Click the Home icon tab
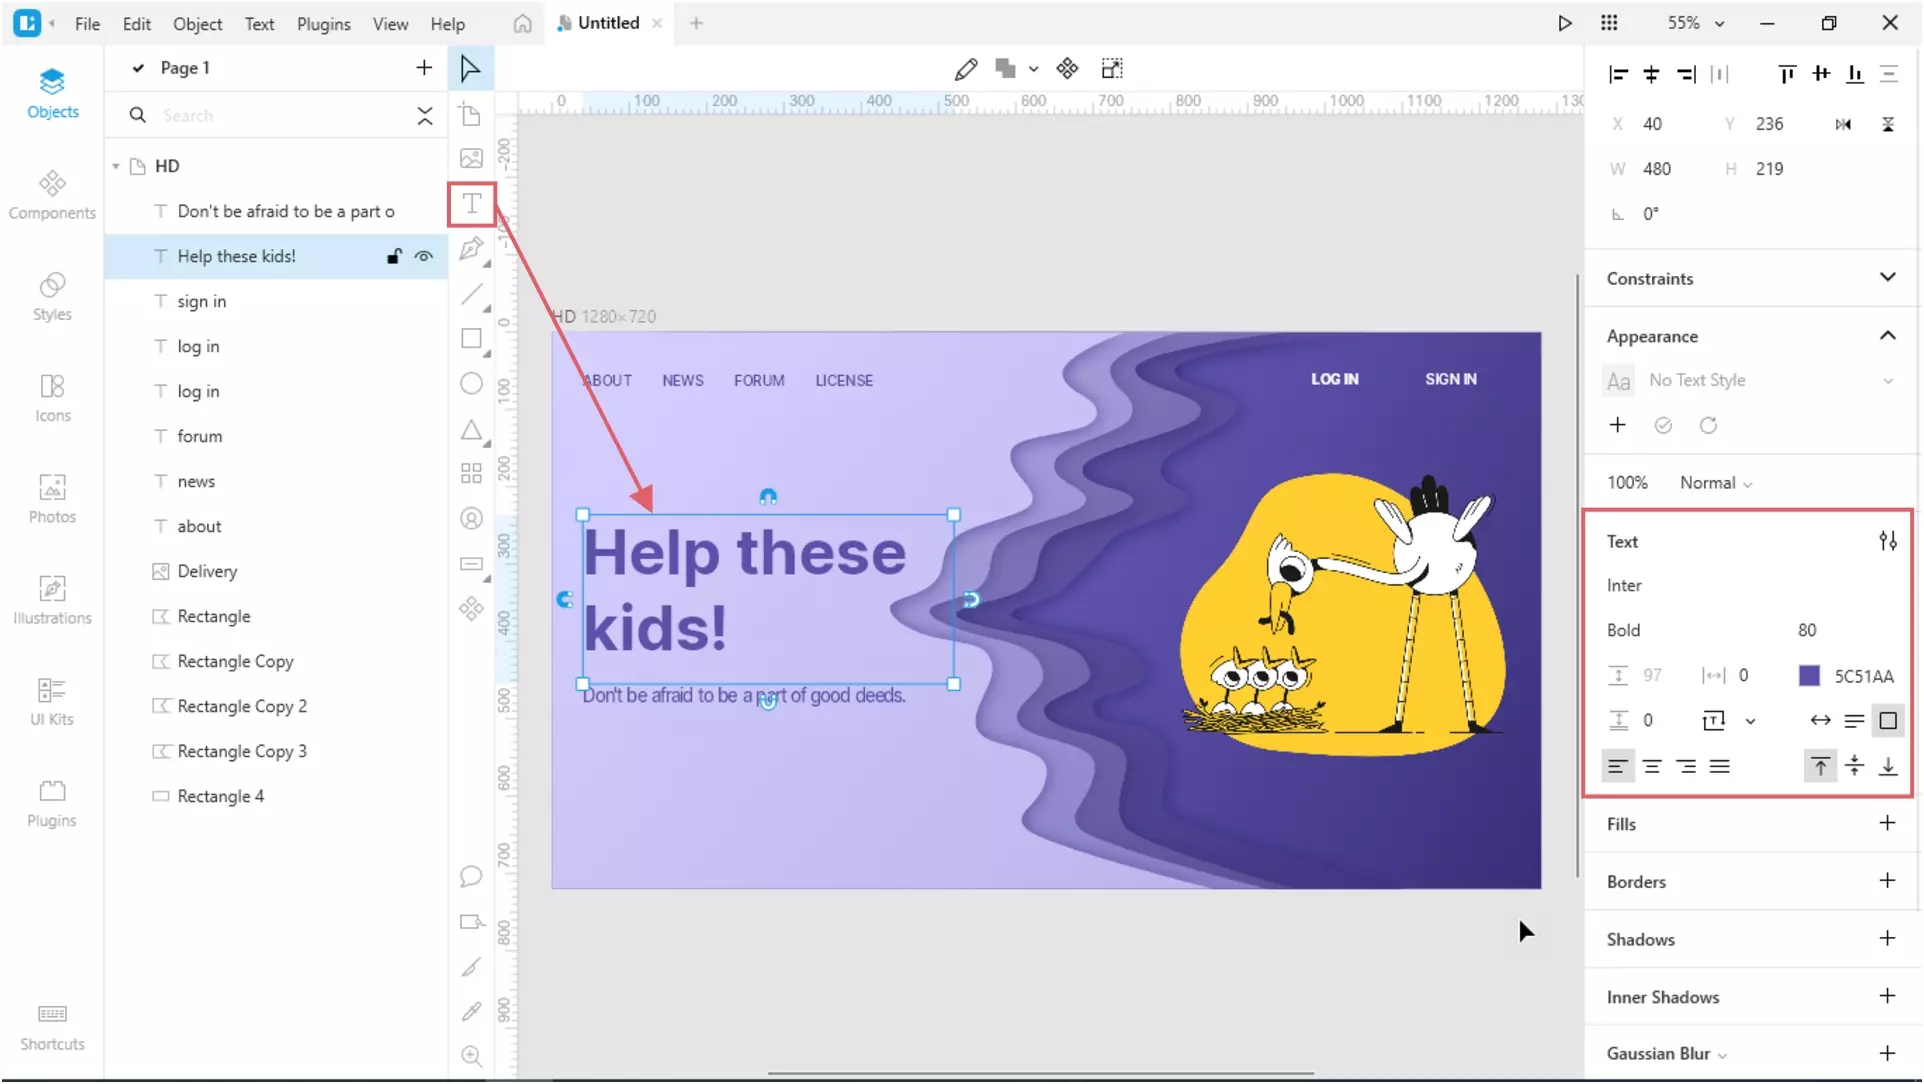 522,23
